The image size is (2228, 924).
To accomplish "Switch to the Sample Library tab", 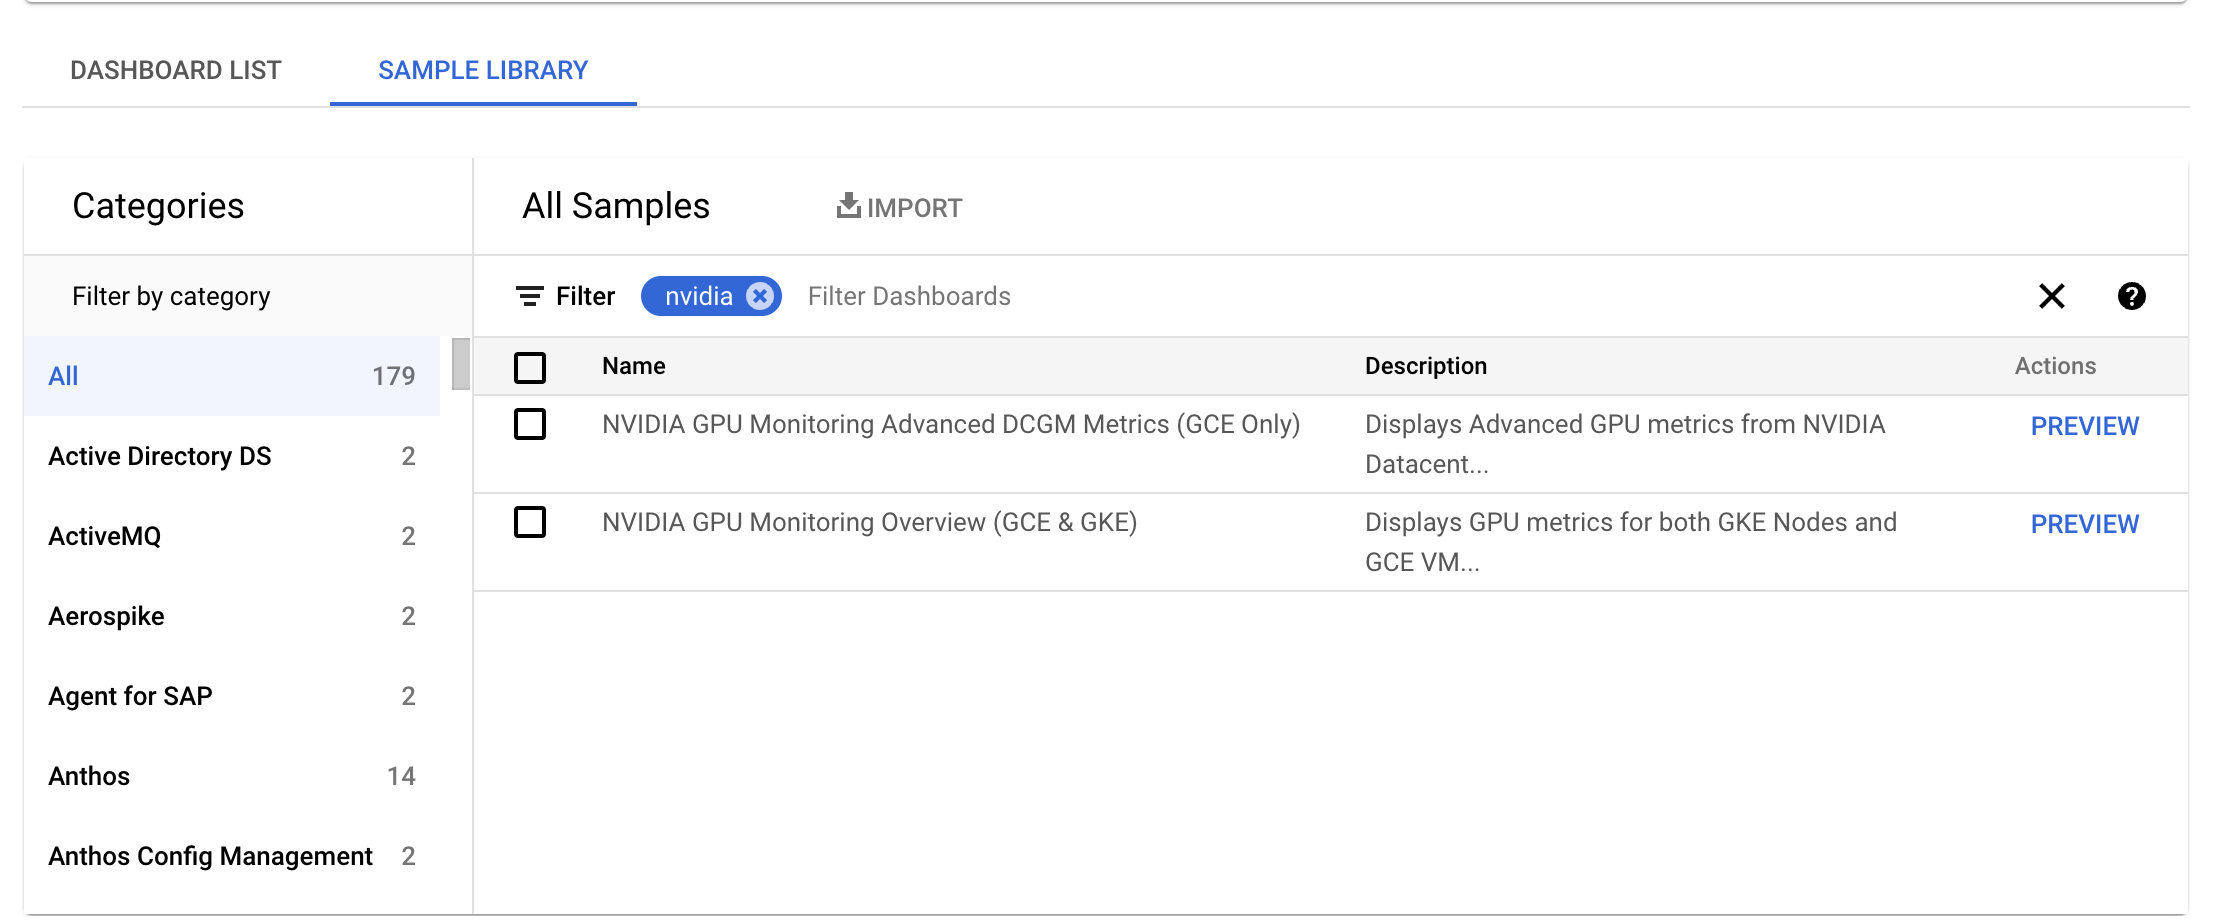I will pyautogui.click(x=483, y=70).
